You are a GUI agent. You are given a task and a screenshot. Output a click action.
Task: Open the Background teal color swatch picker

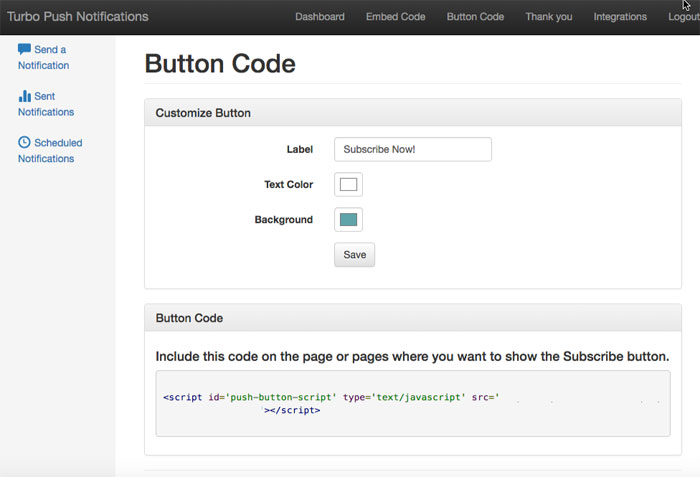pyautogui.click(x=348, y=220)
